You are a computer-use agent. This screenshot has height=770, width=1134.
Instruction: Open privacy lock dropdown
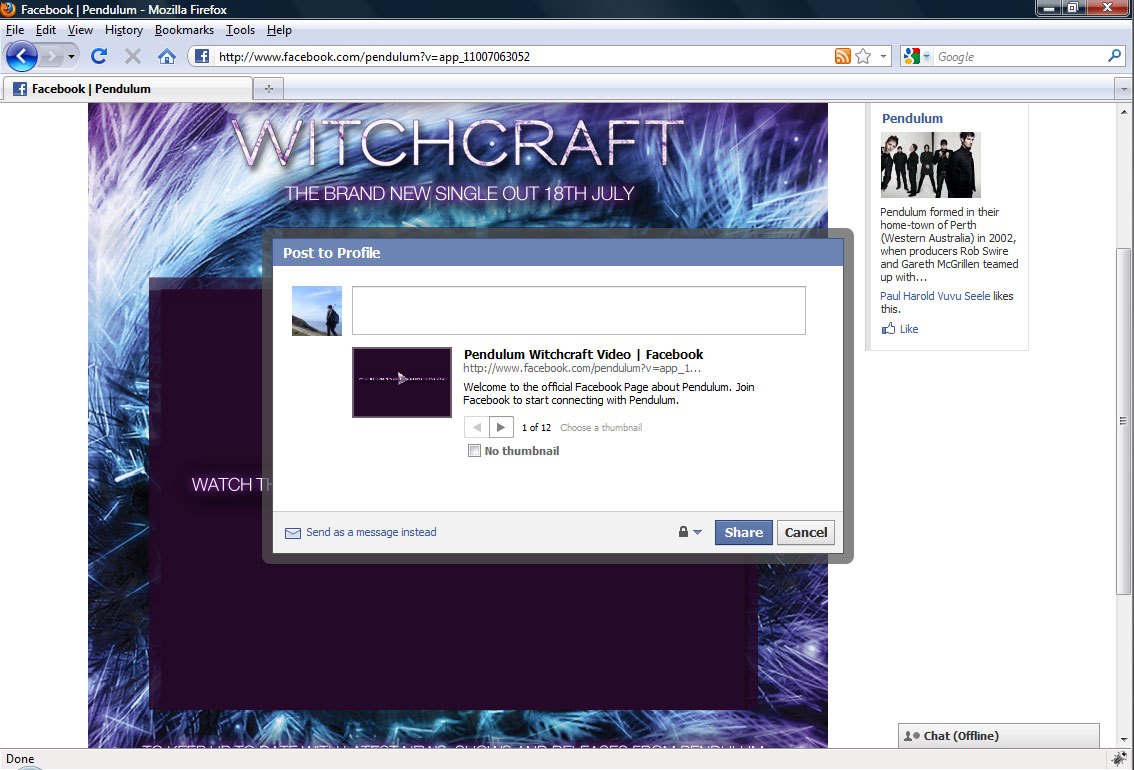690,532
